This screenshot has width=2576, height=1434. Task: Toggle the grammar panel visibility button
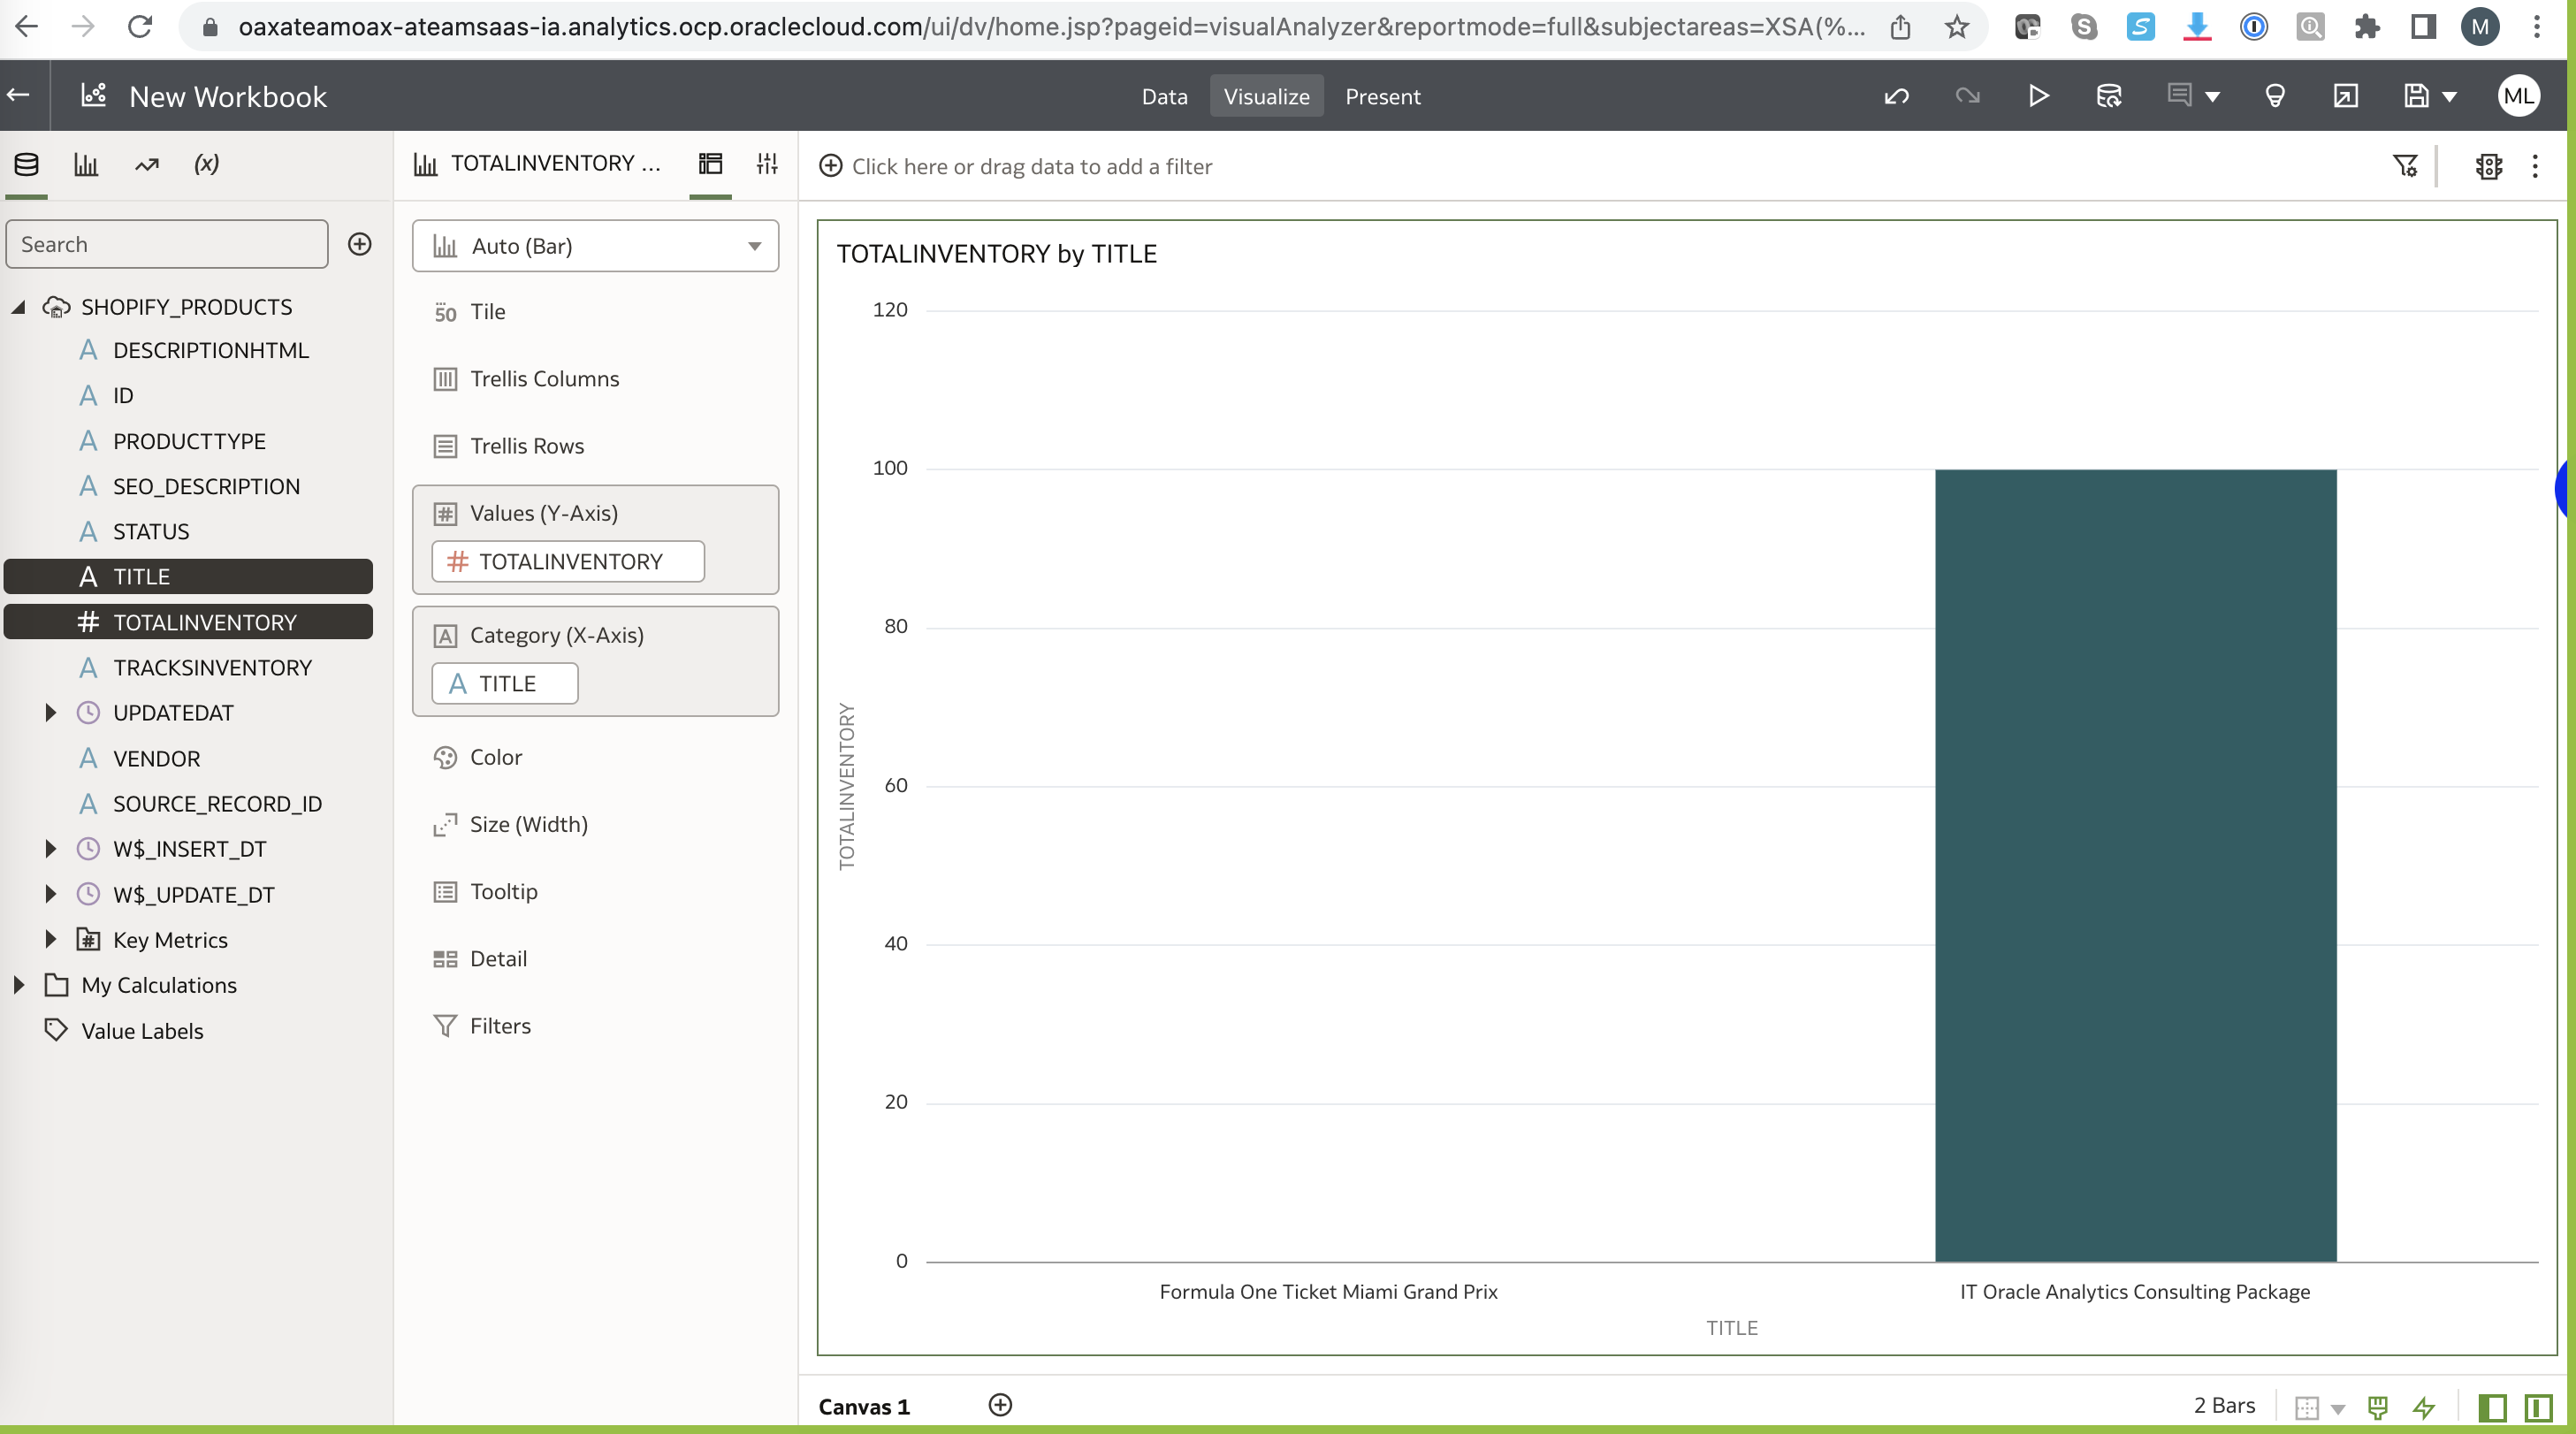pyautogui.click(x=2538, y=1407)
